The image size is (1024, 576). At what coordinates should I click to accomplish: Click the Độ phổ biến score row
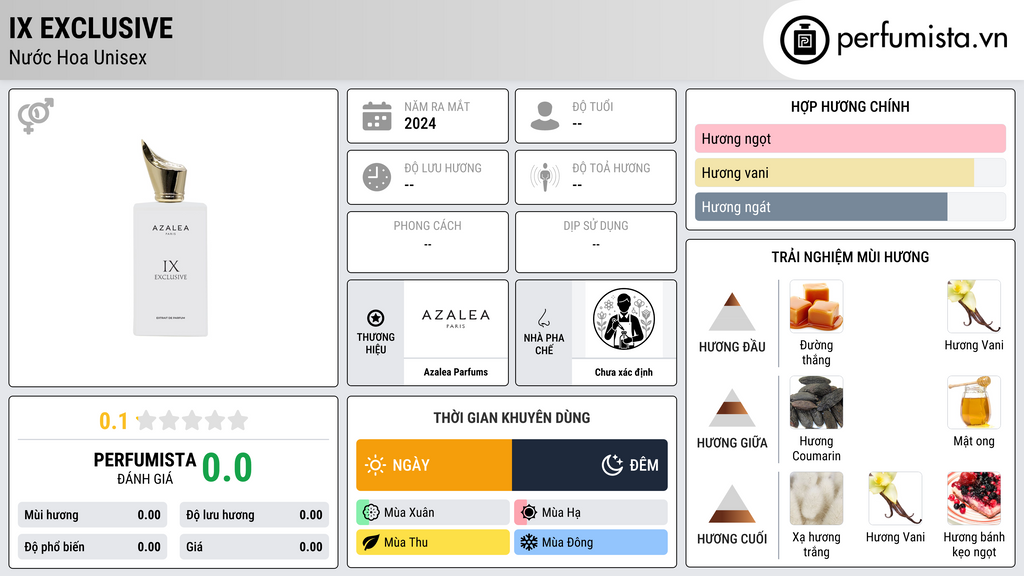(92, 547)
